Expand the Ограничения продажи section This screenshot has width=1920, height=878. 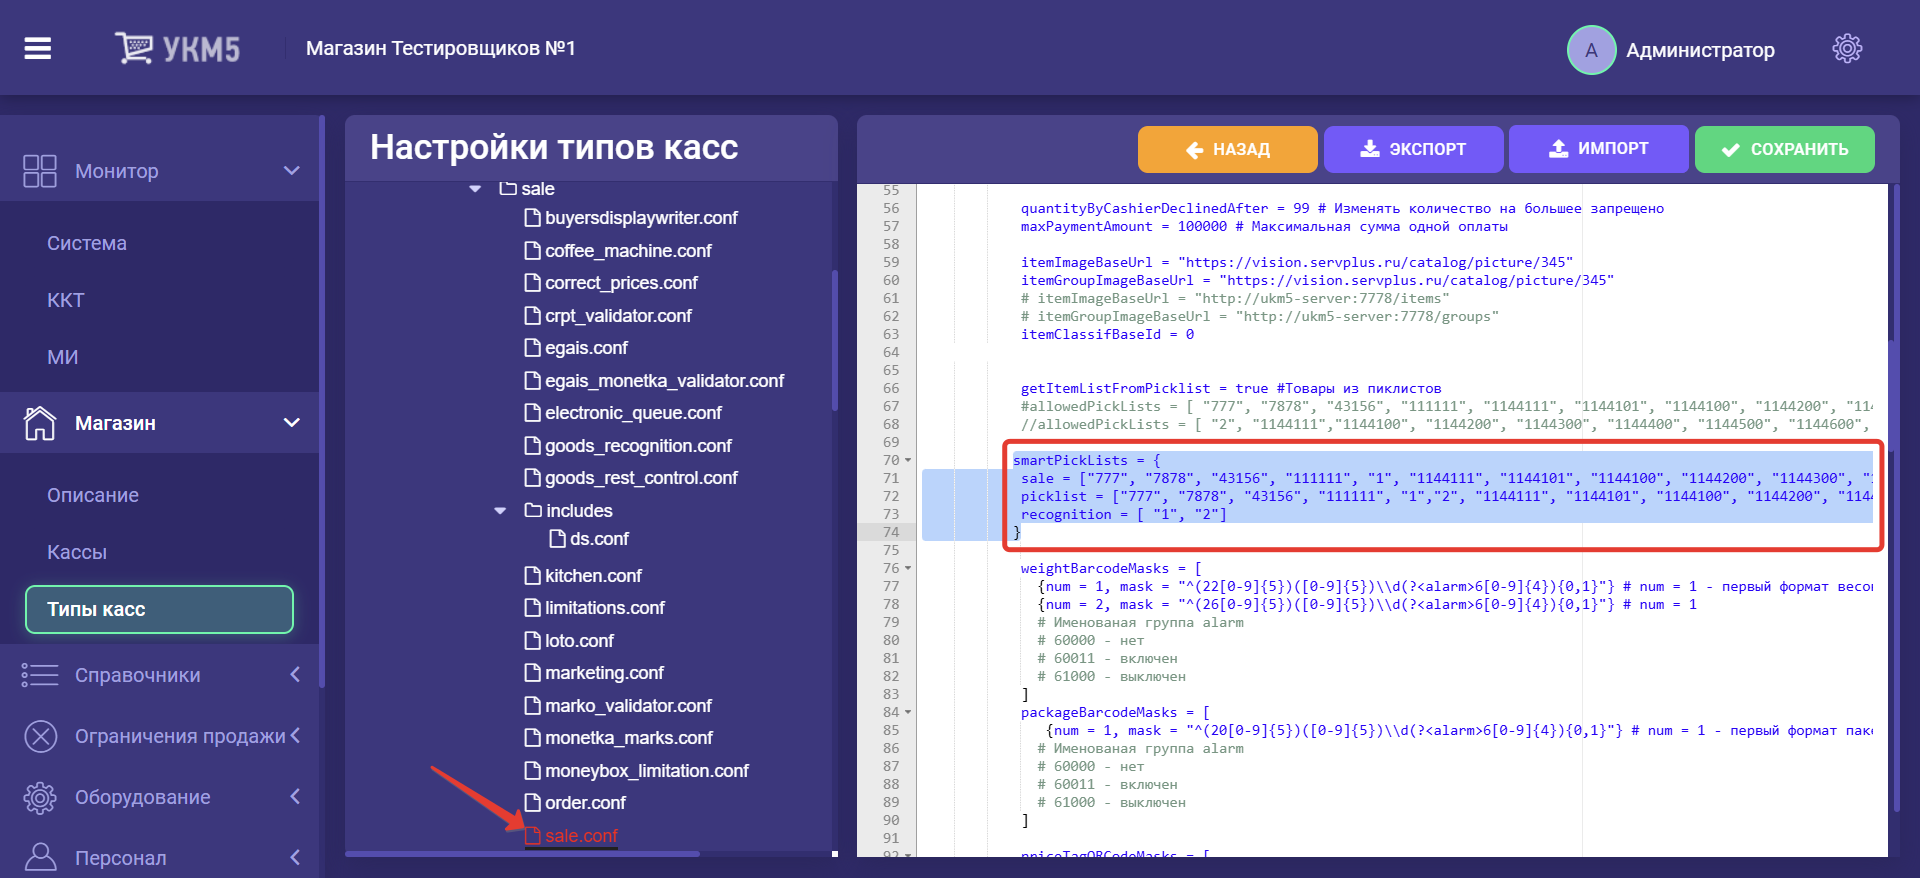[x=295, y=736]
